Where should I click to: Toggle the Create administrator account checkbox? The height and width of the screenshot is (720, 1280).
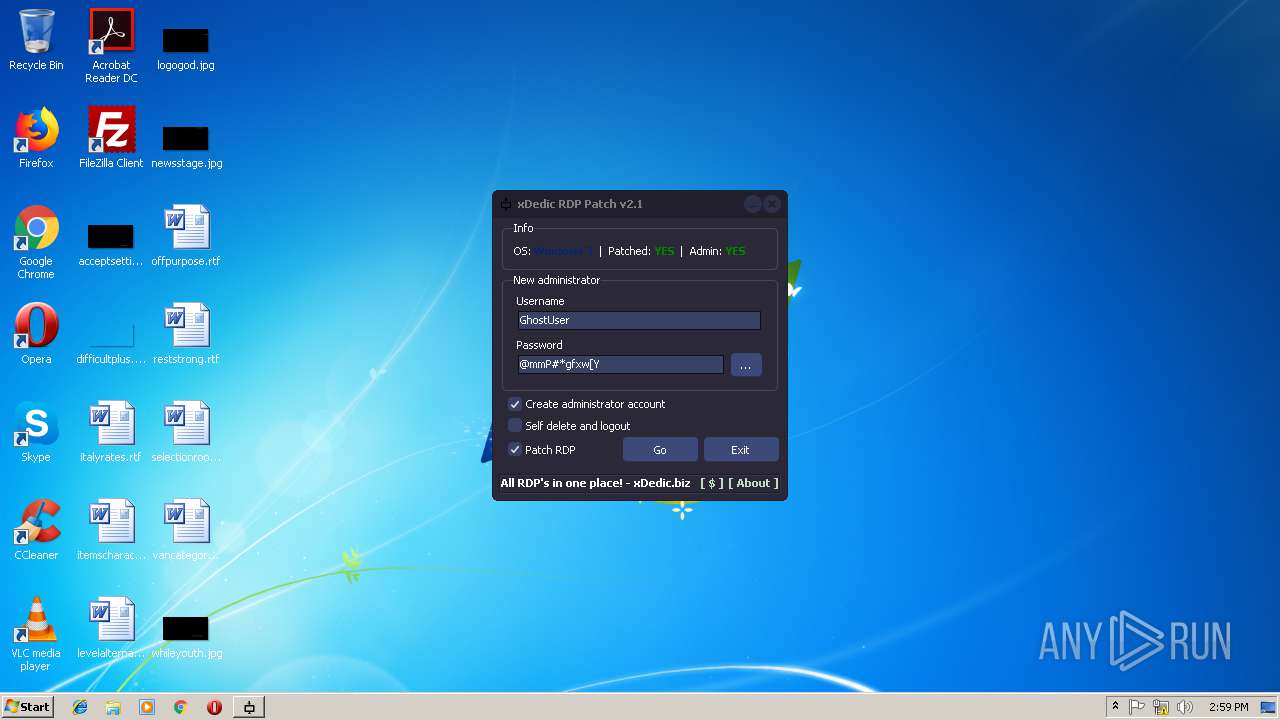(515, 404)
